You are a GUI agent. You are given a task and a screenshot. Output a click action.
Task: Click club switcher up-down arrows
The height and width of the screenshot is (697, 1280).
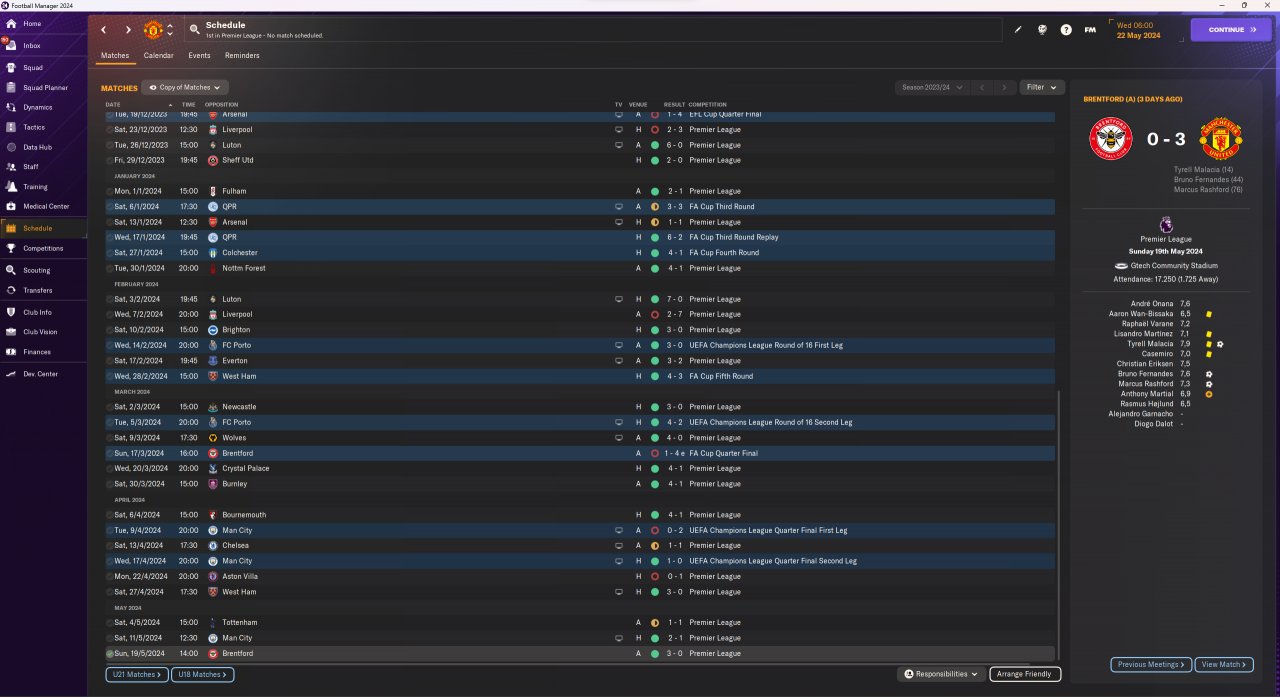[170, 30]
